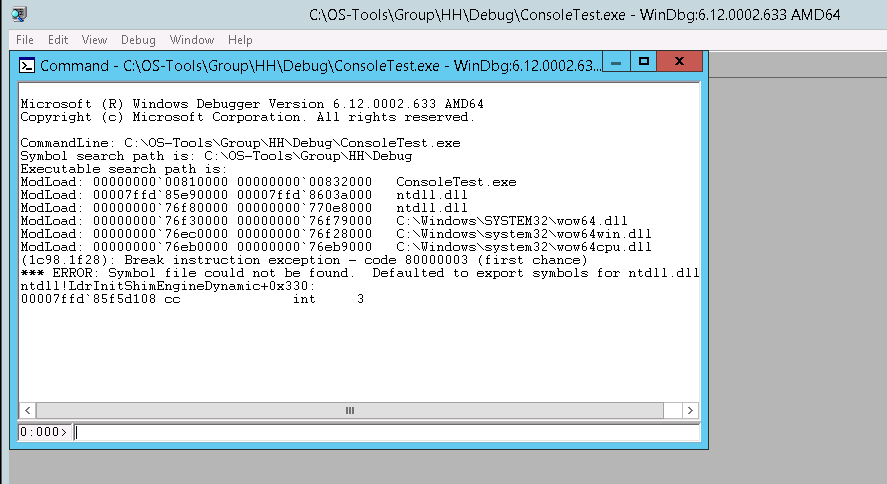Click the wow64cpu.dll ModLoad line
This screenshot has height=484, width=887.
pos(336,247)
